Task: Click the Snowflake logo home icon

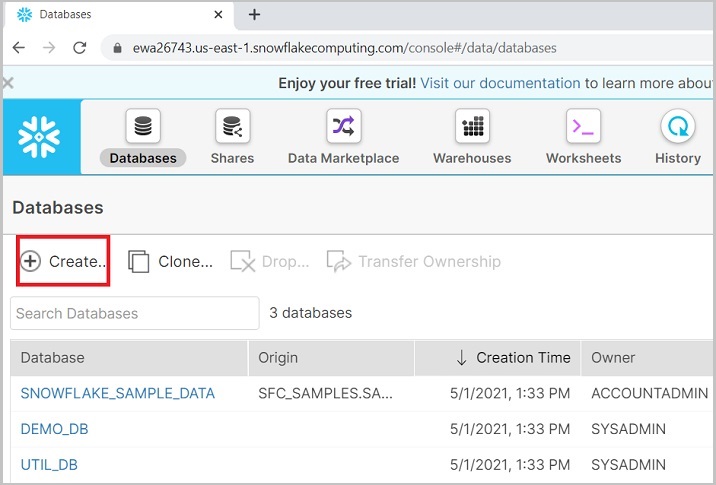Action: click(40, 135)
